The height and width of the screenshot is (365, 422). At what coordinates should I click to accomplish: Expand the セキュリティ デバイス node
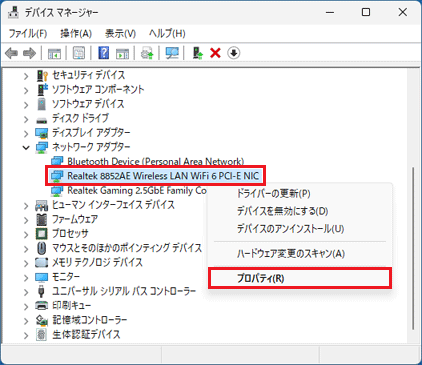[x=26, y=76]
